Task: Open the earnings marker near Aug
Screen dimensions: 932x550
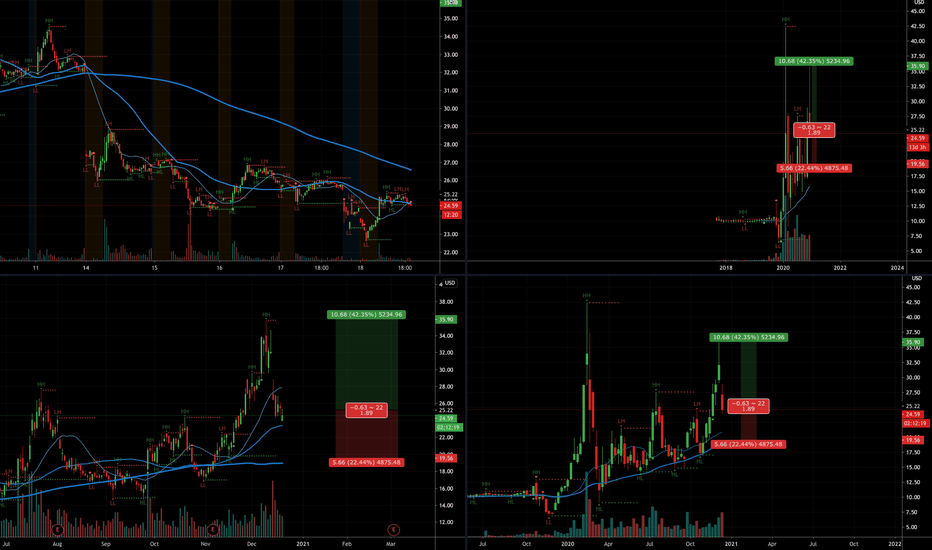Action: click(x=58, y=529)
